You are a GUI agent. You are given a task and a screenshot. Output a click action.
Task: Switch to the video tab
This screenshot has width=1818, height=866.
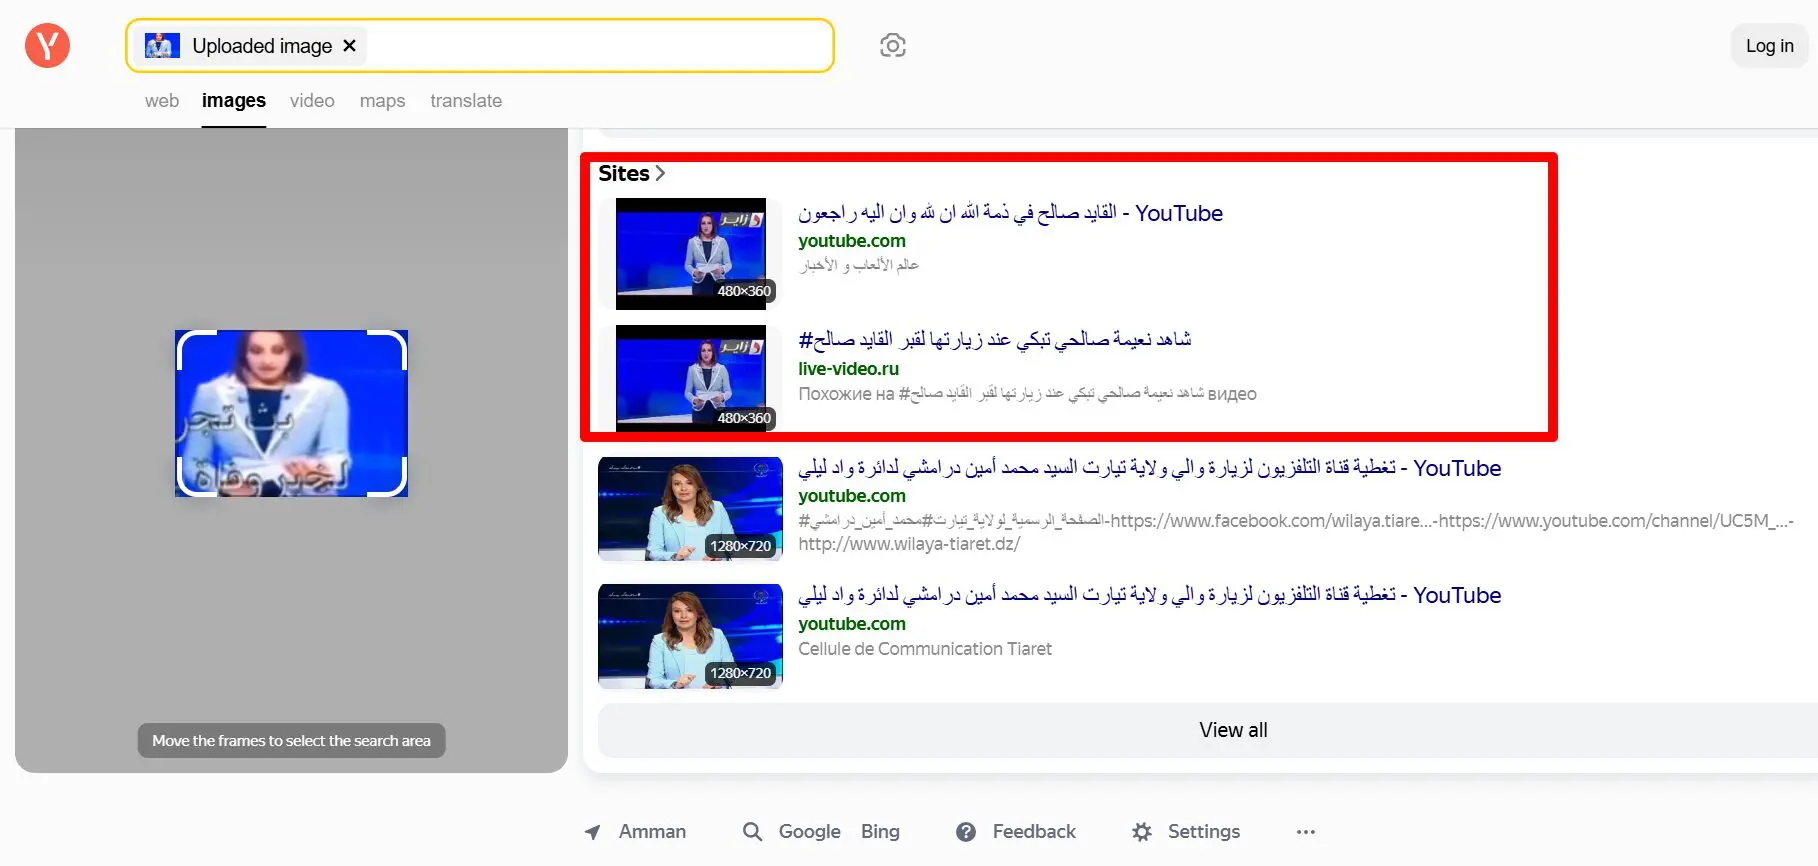[312, 101]
